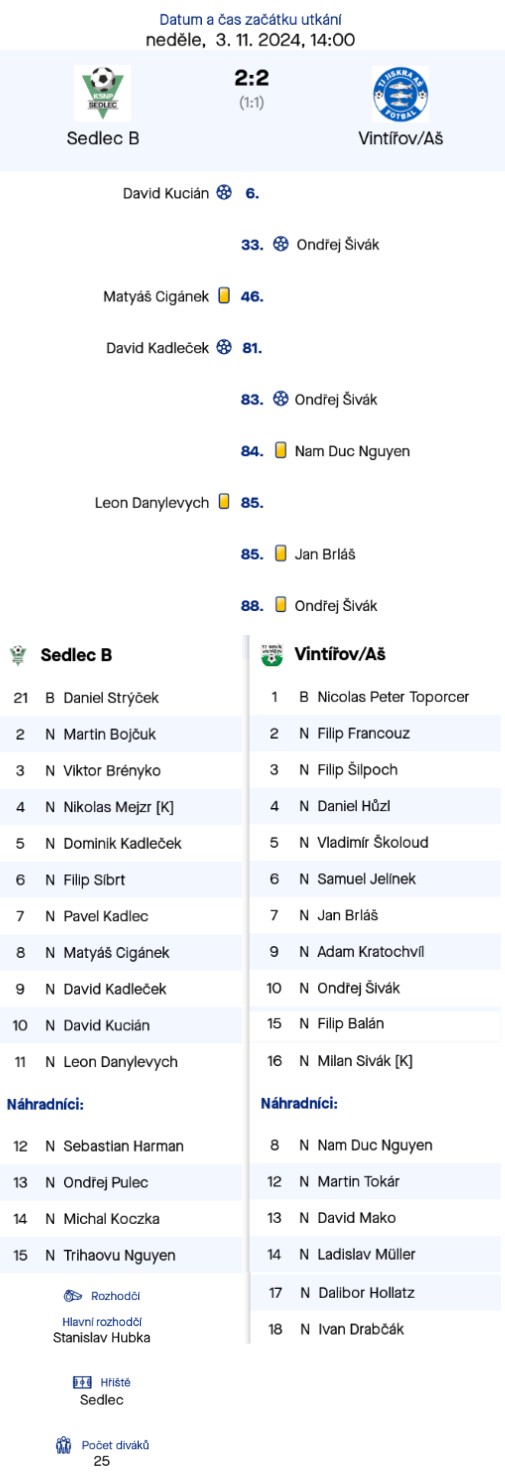This screenshot has height=1475, width=505.
Task: Open the Vintířov/Aš team name link in header
Action: pyautogui.click(x=401, y=139)
